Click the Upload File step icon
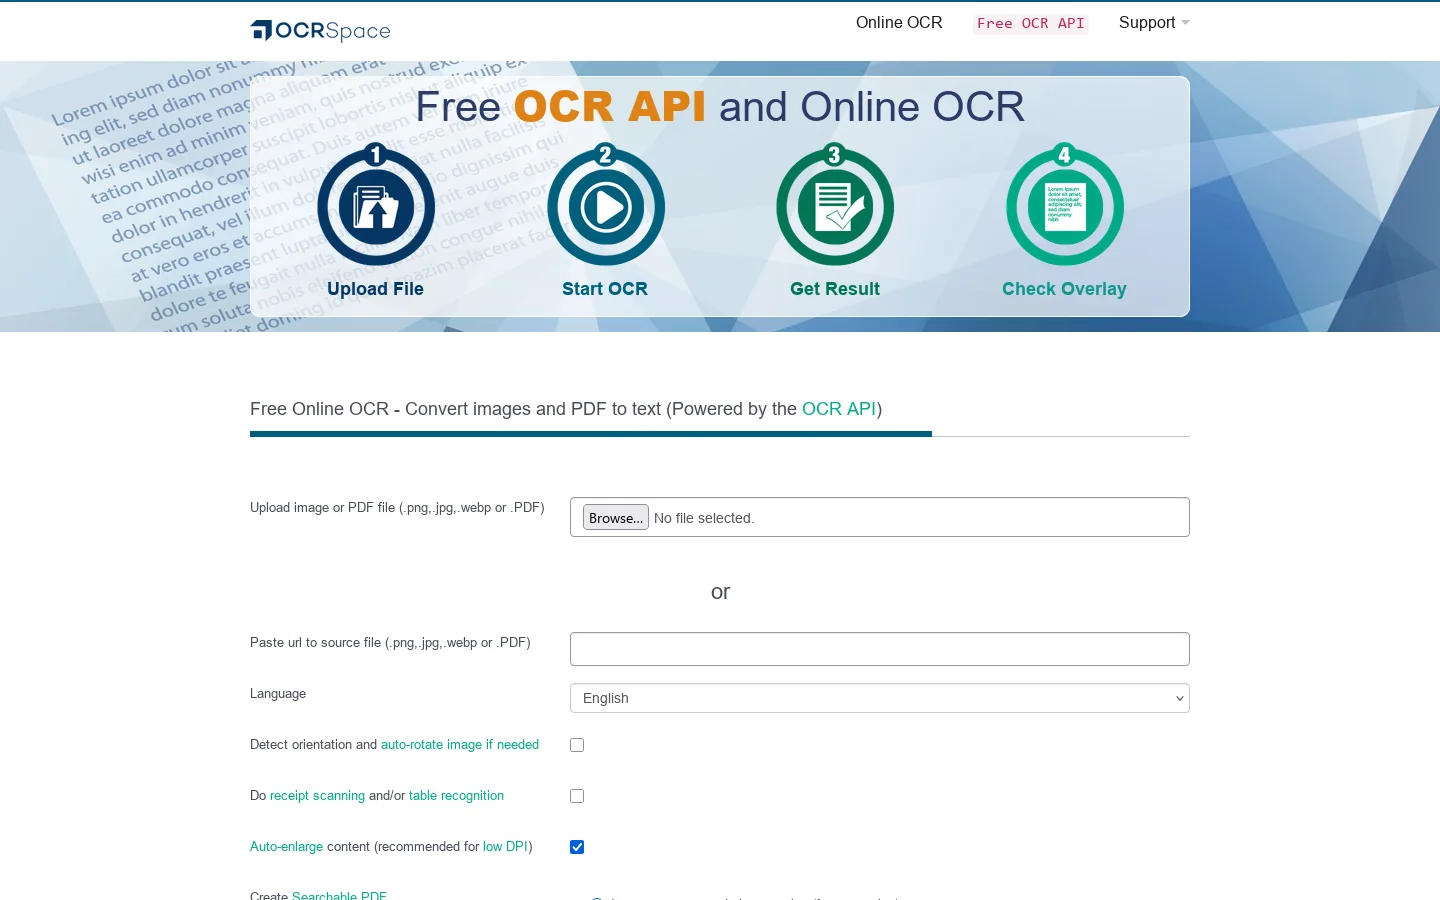 (x=376, y=205)
